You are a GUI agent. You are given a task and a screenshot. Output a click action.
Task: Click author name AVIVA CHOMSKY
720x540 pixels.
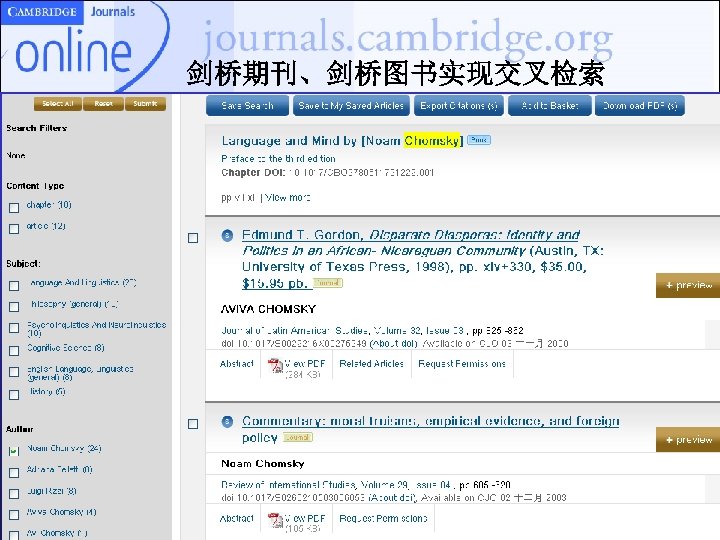click(x=268, y=309)
